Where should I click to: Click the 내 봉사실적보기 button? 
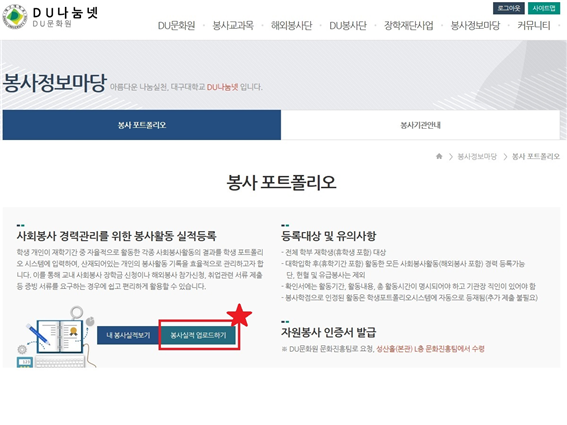tap(128, 335)
